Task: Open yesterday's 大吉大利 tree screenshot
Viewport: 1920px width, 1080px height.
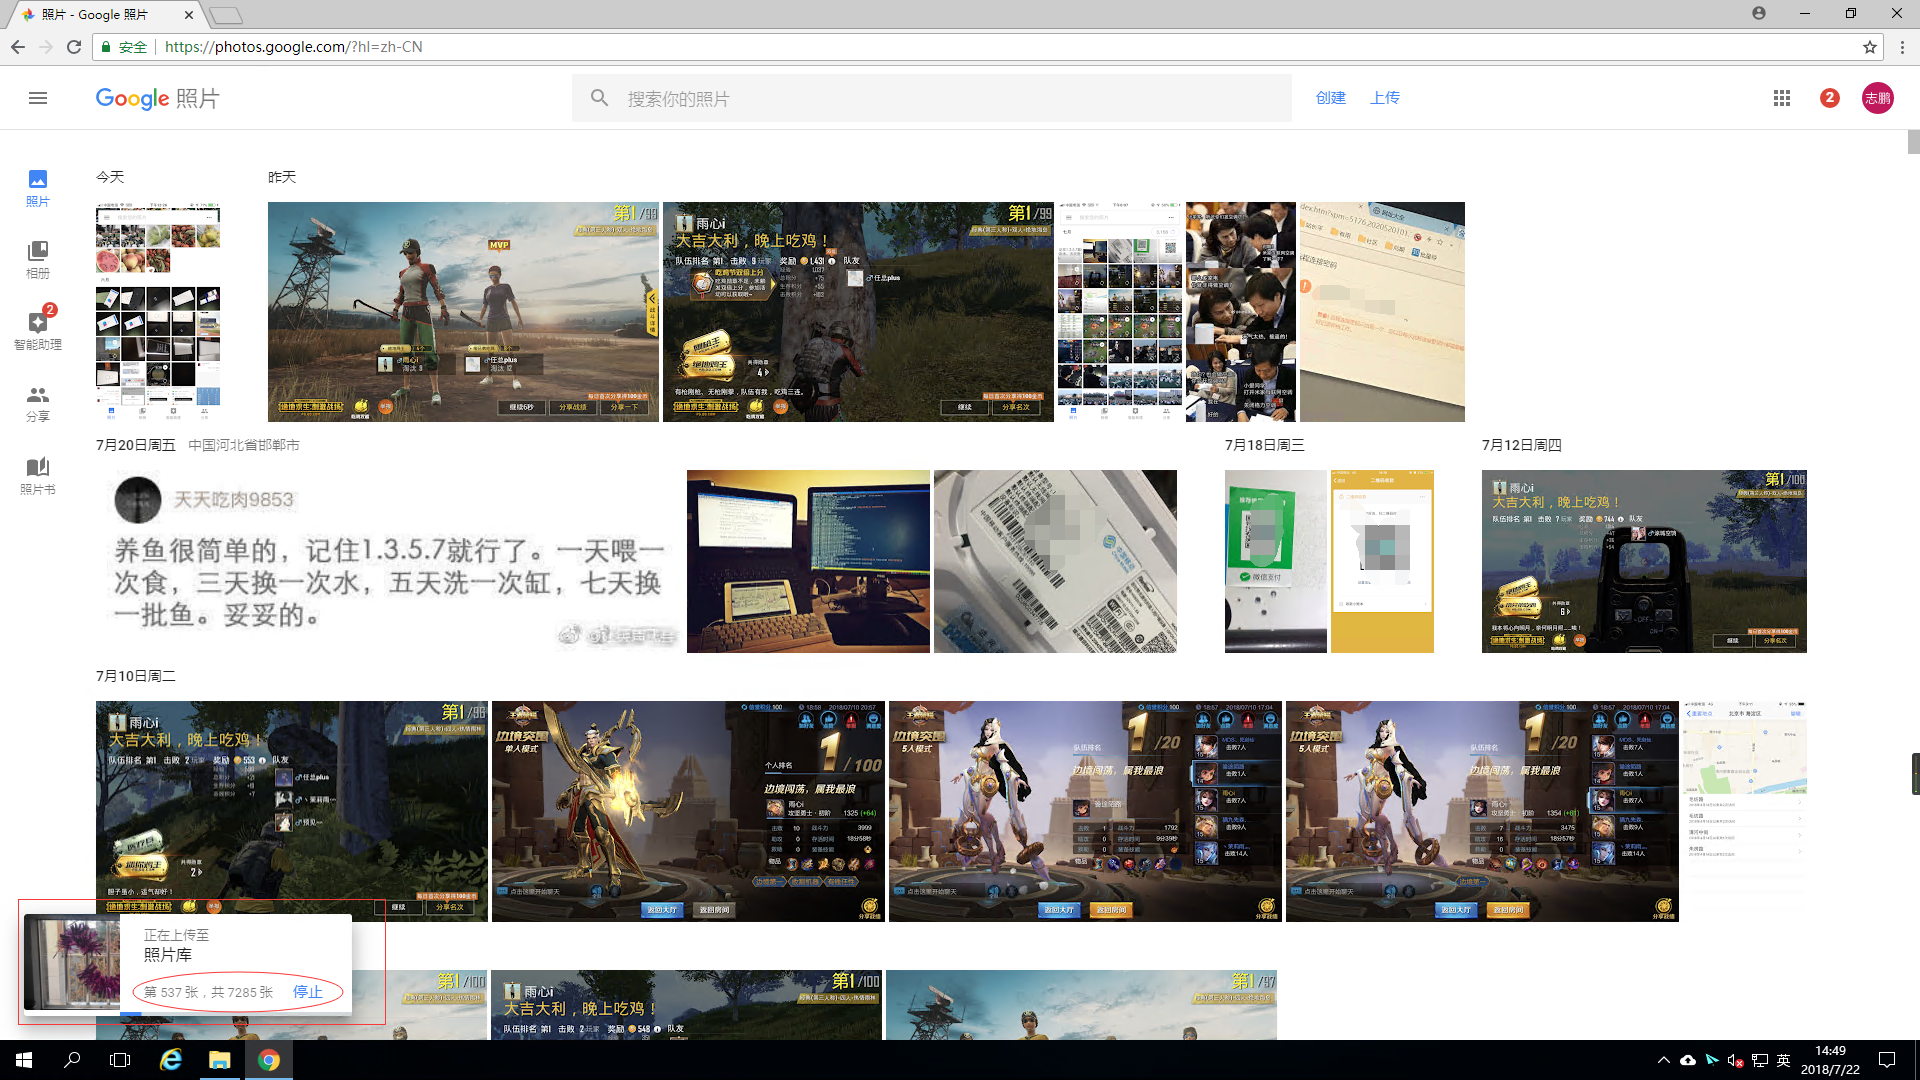Action: pyautogui.click(x=858, y=312)
